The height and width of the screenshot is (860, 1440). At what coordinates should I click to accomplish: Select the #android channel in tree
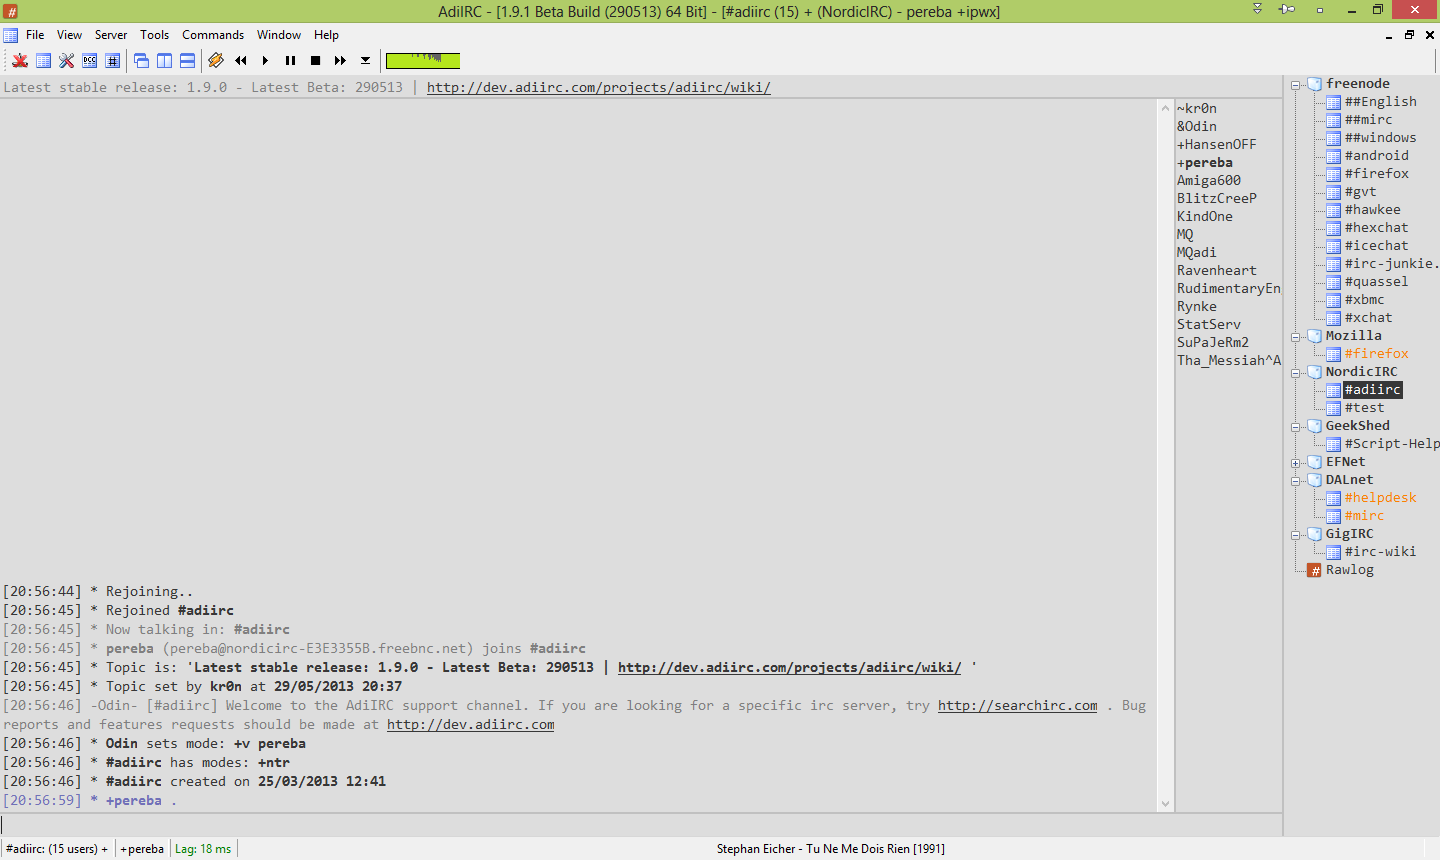tap(1376, 155)
